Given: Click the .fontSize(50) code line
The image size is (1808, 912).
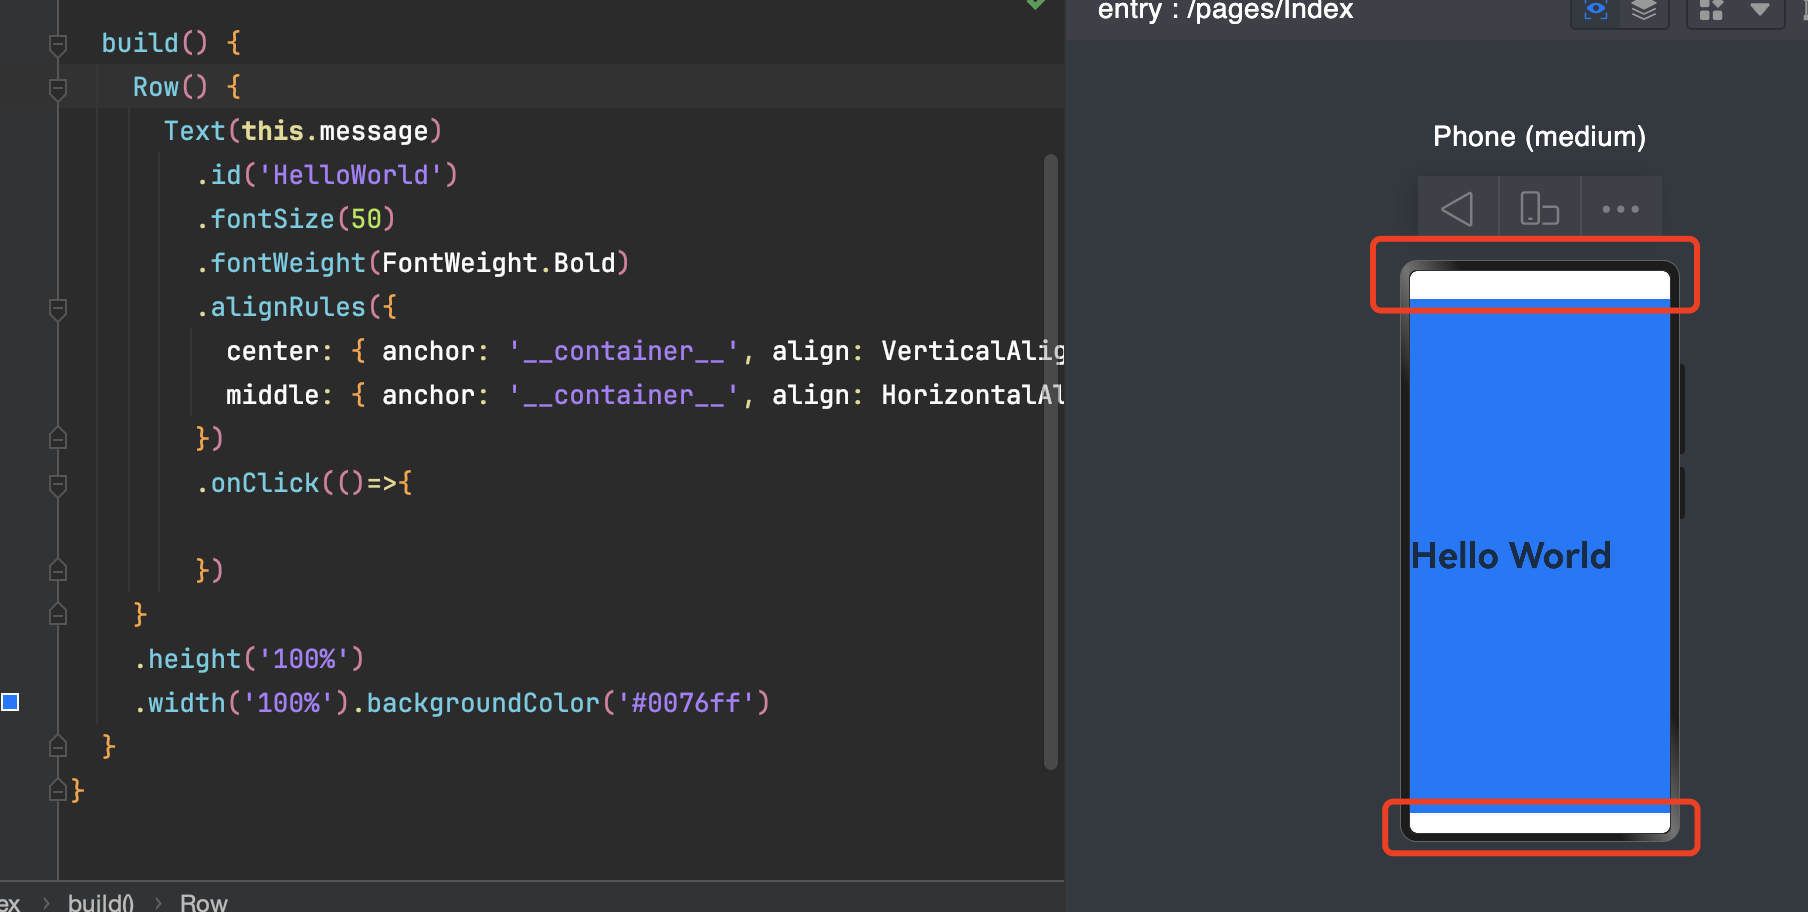Looking at the screenshot, I should point(296,219).
